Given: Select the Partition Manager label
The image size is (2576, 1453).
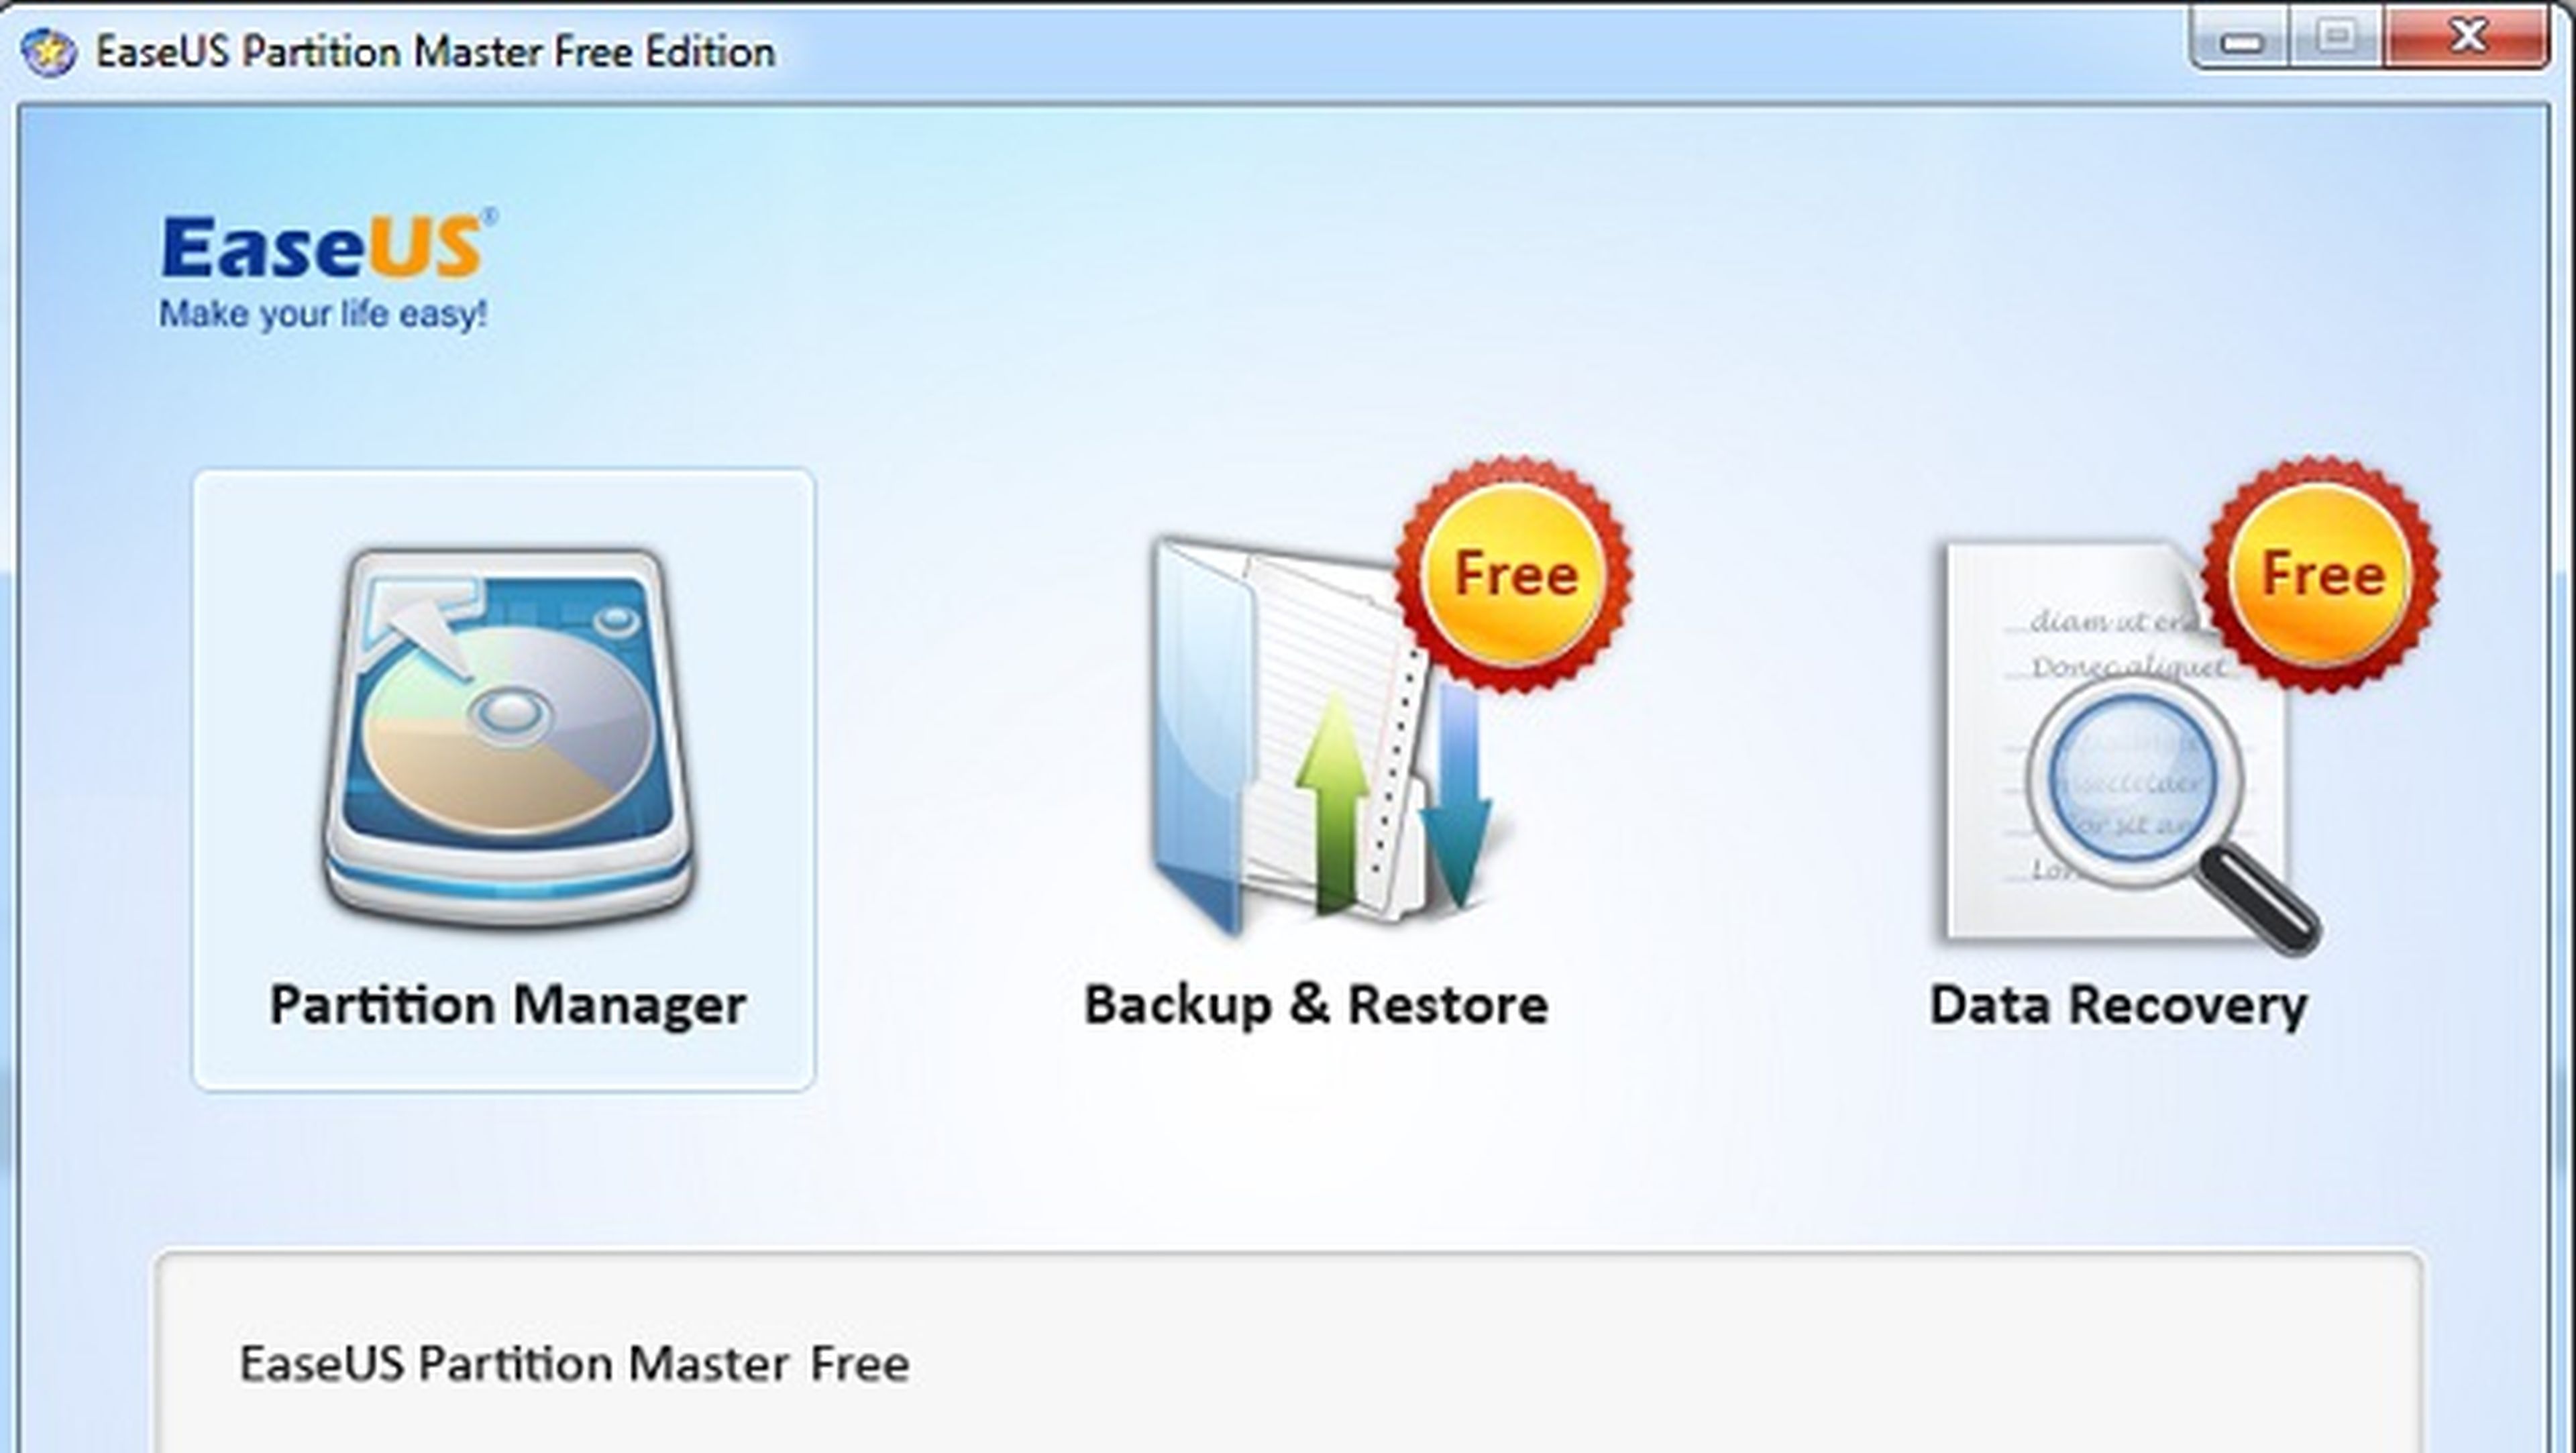Looking at the screenshot, I should pos(508,1005).
